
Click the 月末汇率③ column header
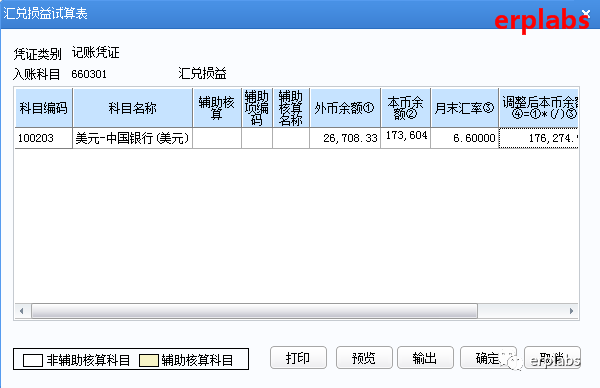point(465,108)
